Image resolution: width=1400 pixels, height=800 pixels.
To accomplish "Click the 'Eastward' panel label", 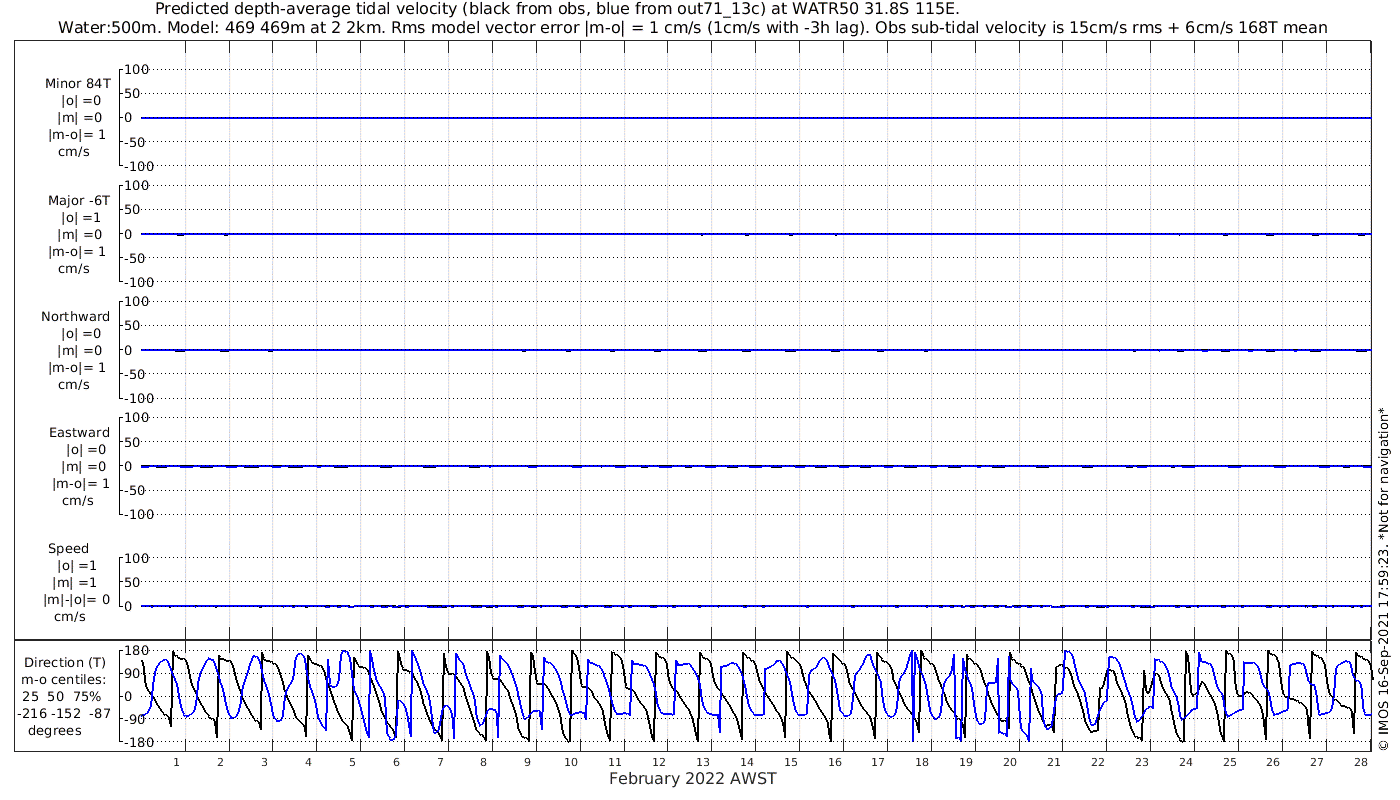I will pyautogui.click(x=80, y=432).
